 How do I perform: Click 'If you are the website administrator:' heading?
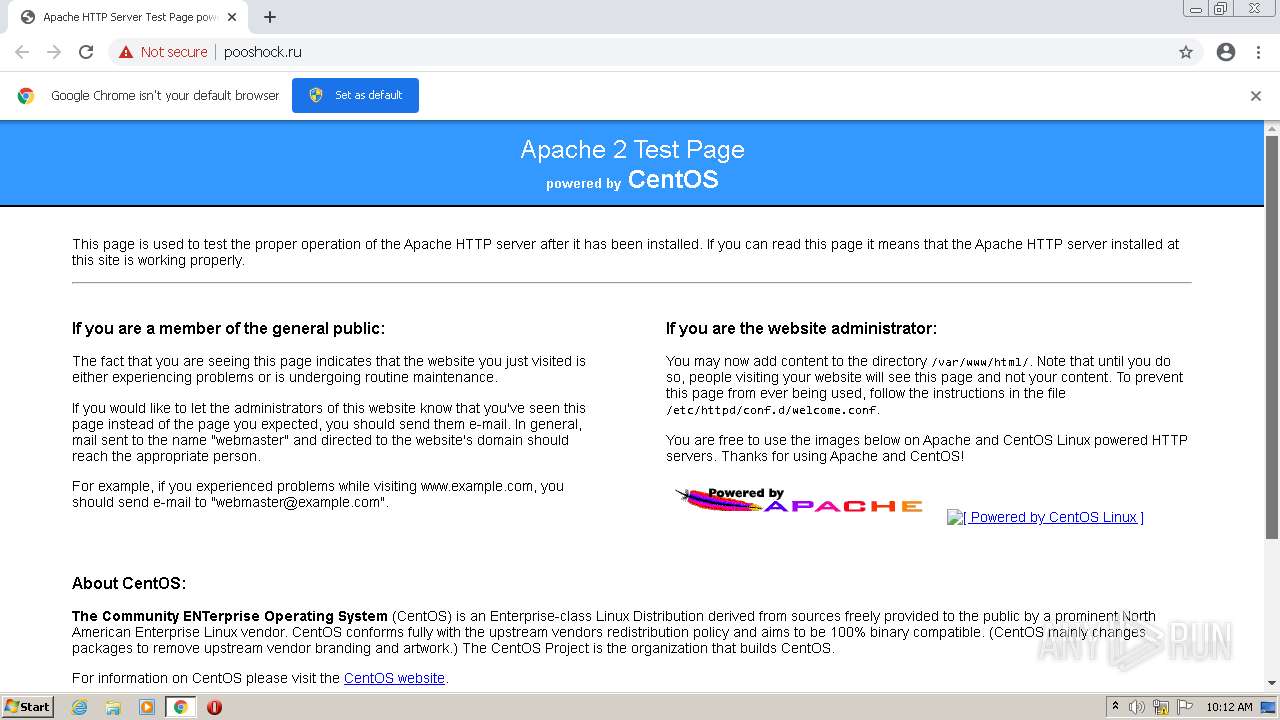click(801, 328)
